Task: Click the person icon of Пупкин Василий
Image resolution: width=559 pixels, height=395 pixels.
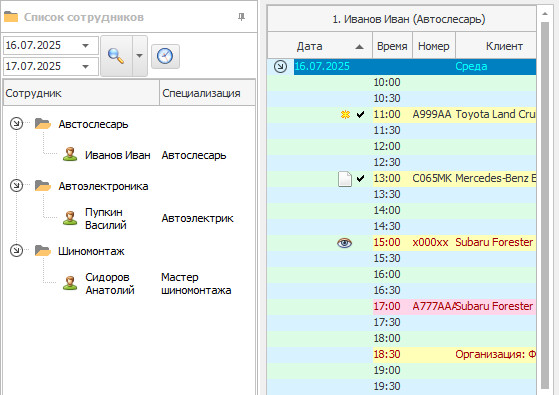Action: pos(70,218)
